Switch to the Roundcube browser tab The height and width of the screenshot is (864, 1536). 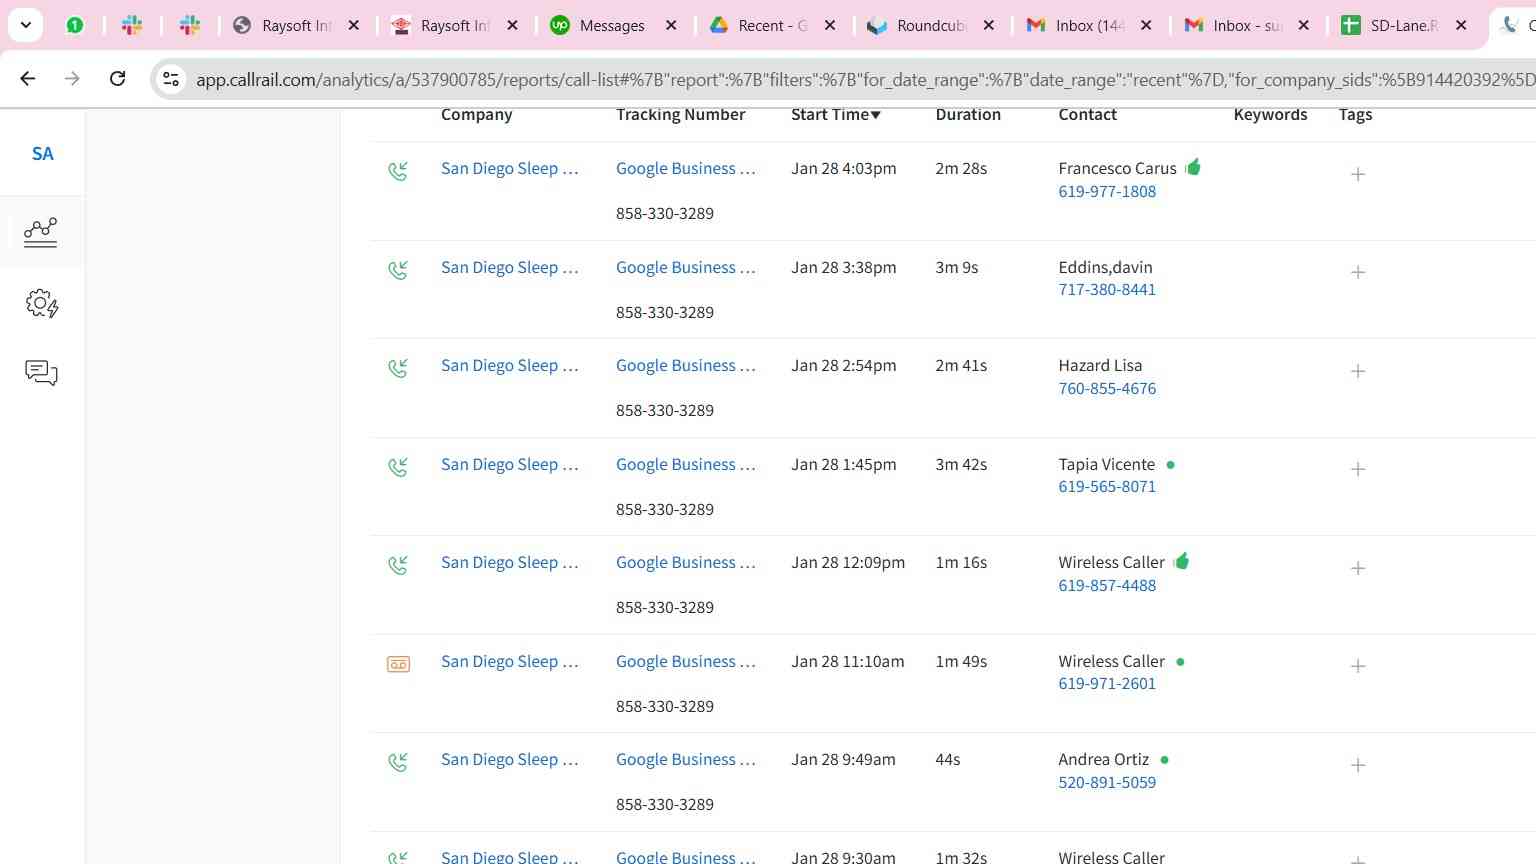click(x=930, y=26)
